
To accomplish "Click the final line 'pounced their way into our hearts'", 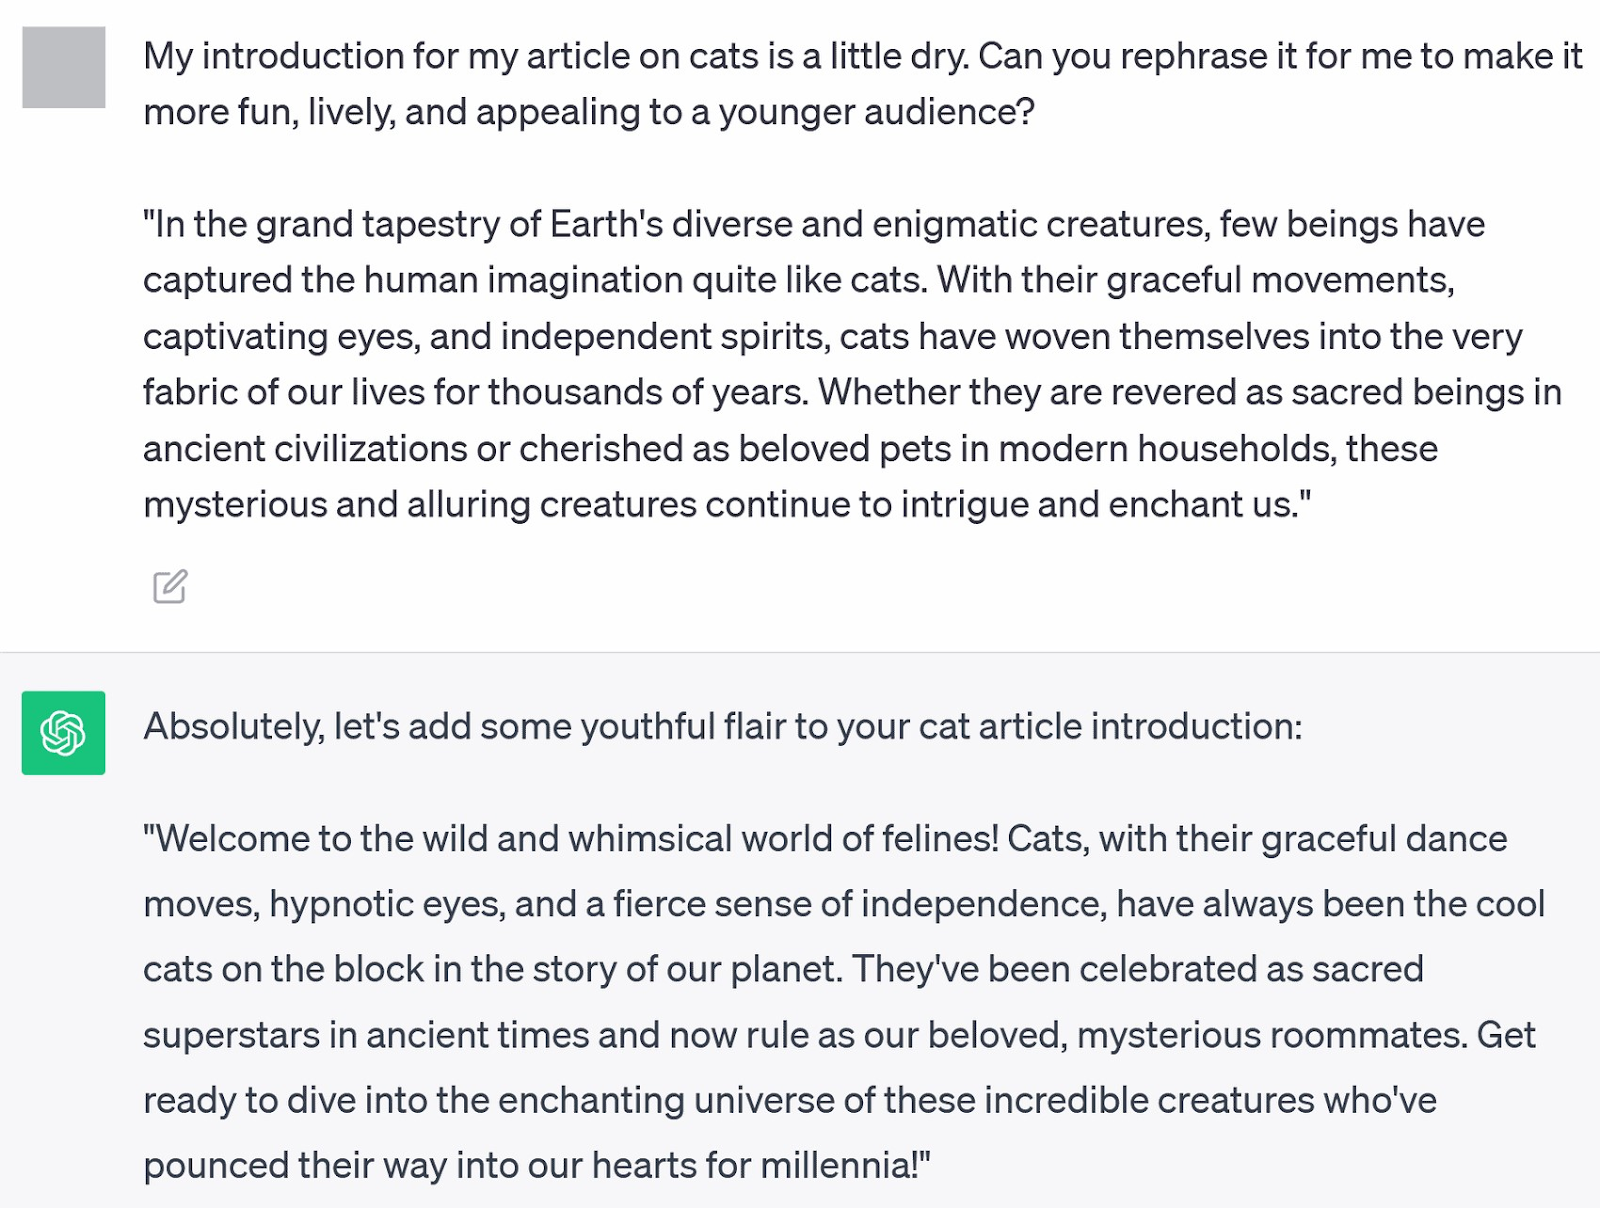I will (x=537, y=1165).
